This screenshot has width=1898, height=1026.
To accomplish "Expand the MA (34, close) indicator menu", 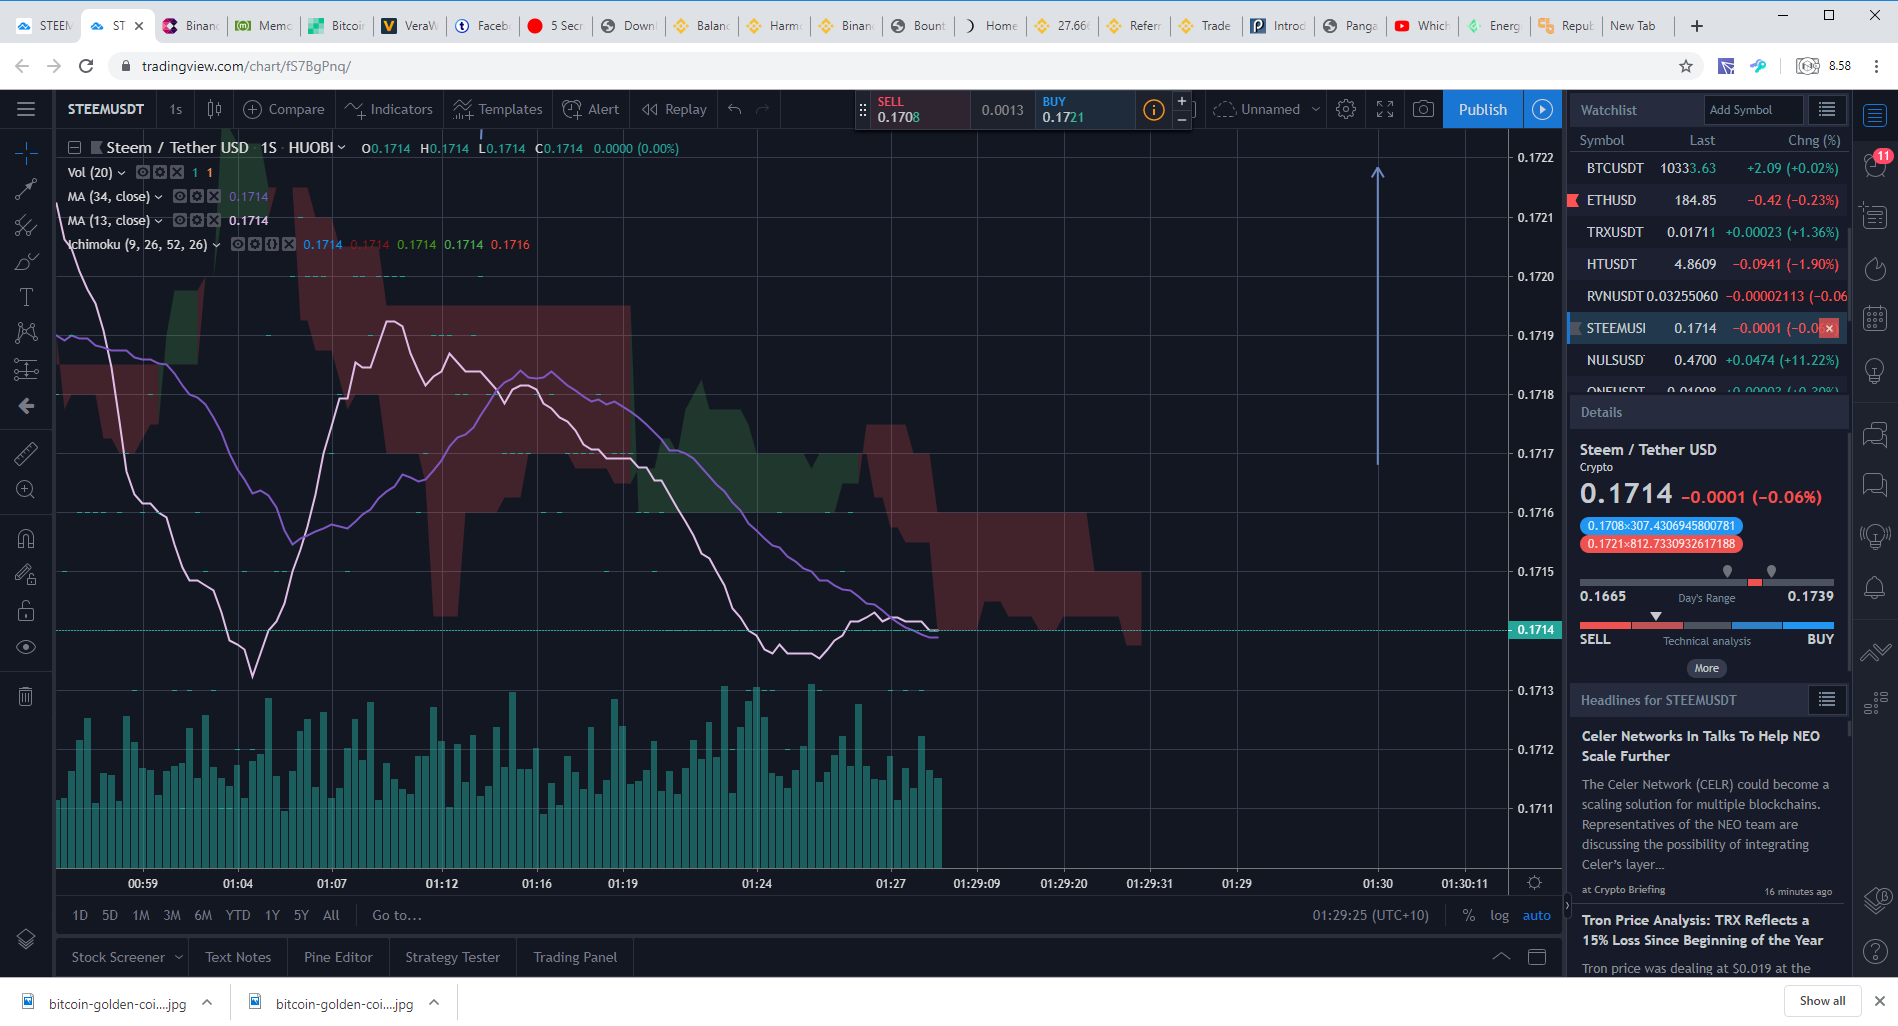I will tap(158, 197).
